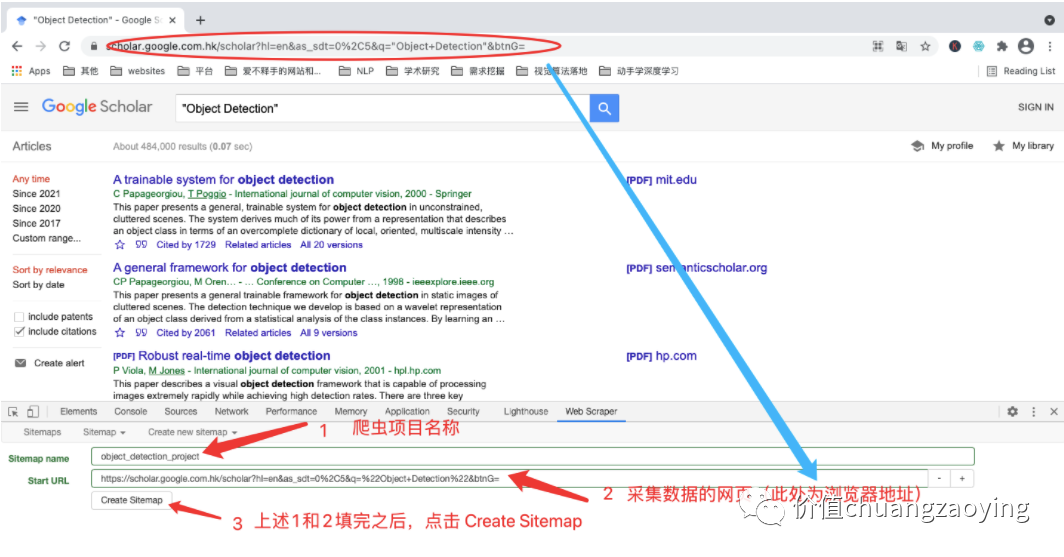Image resolution: width=1064 pixels, height=557 pixels.
Task: Go back with browser back arrow
Action: click(17, 46)
